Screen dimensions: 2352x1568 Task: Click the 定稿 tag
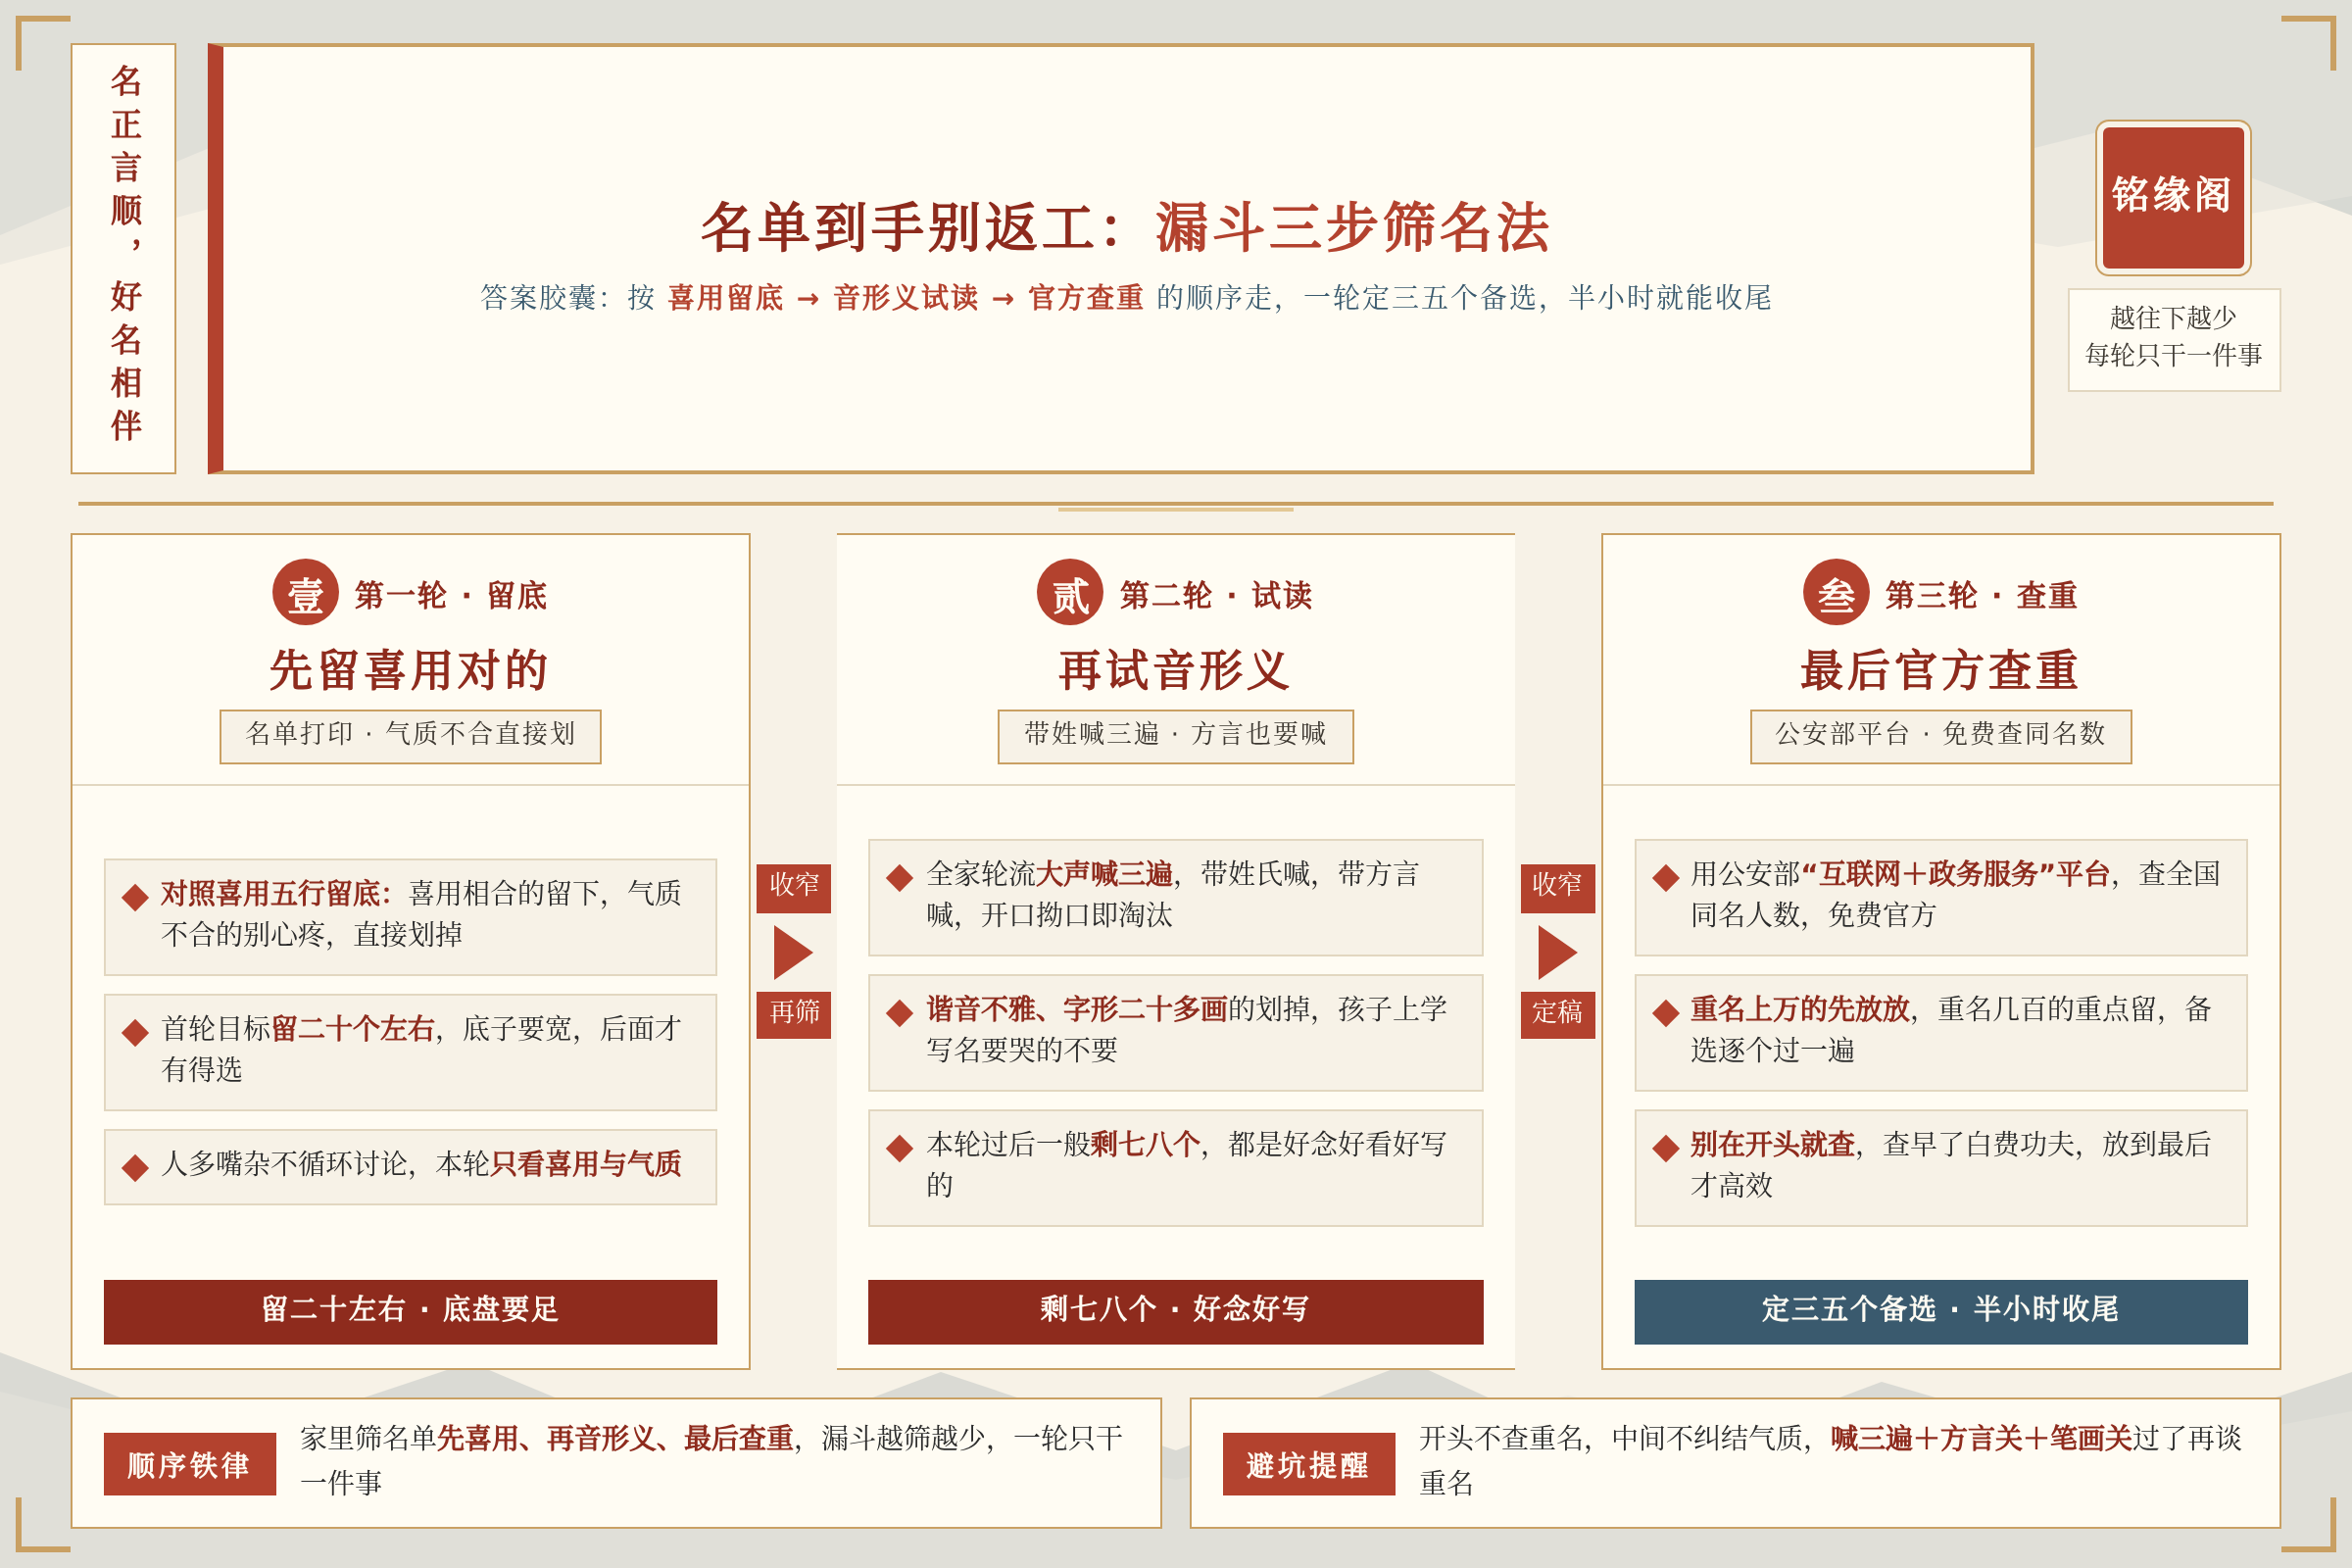pyautogui.click(x=1558, y=1014)
